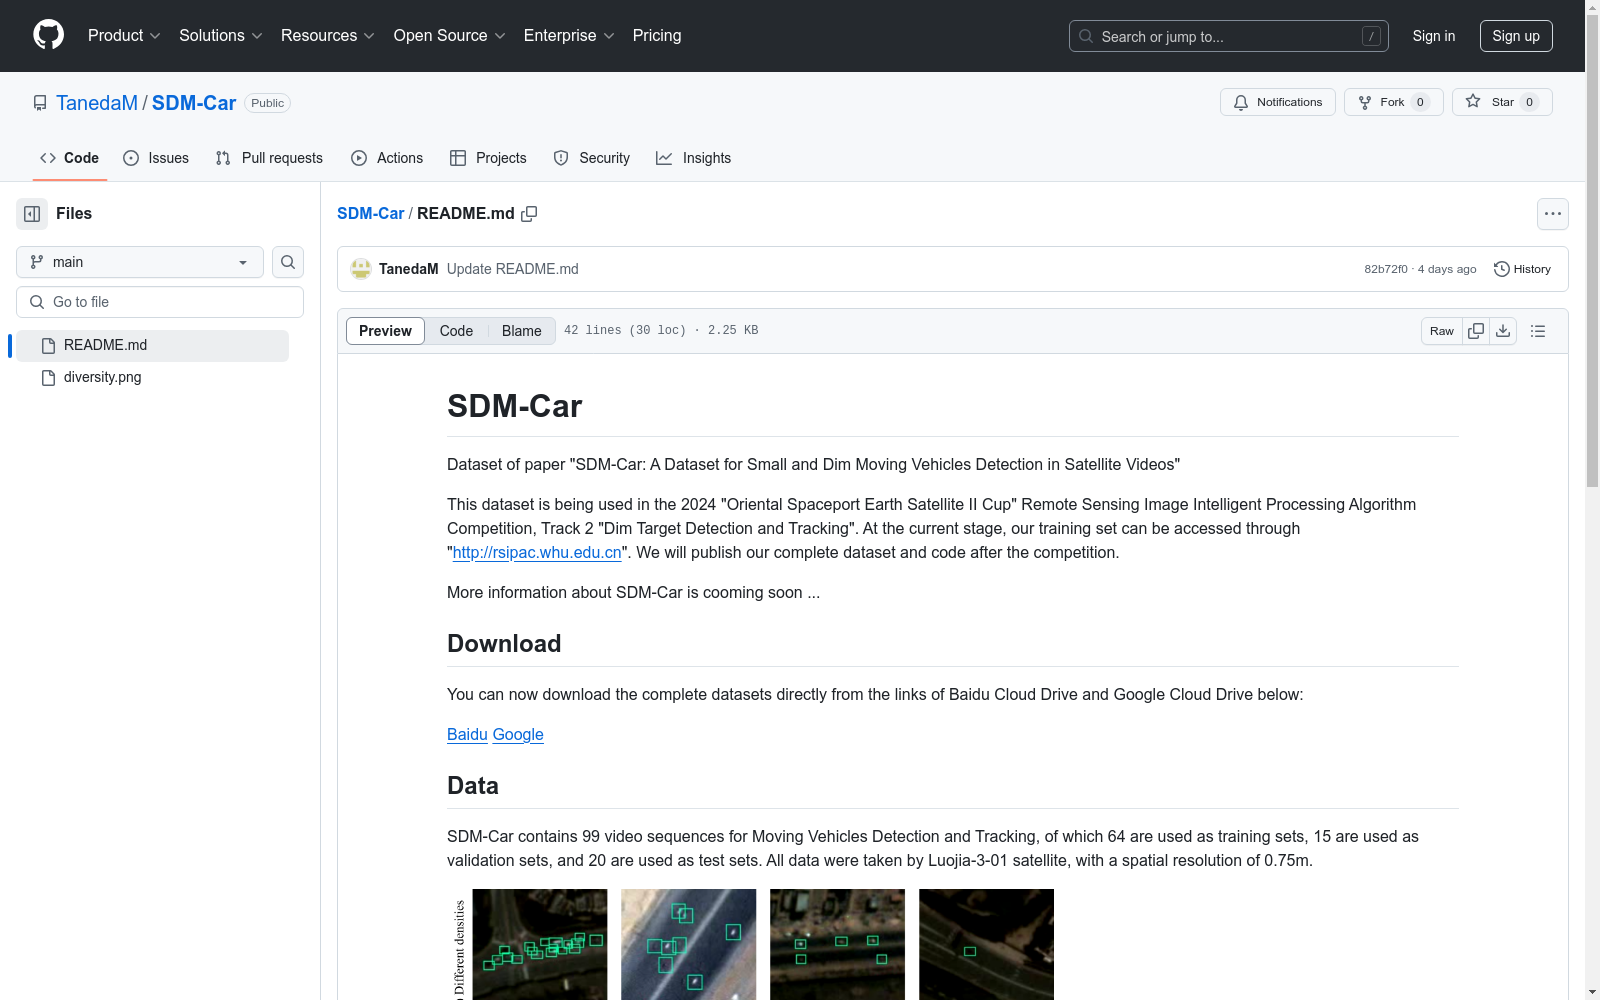Copy raw file contents icon
Viewport: 1600px width, 1000px height.
coord(1476,331)
